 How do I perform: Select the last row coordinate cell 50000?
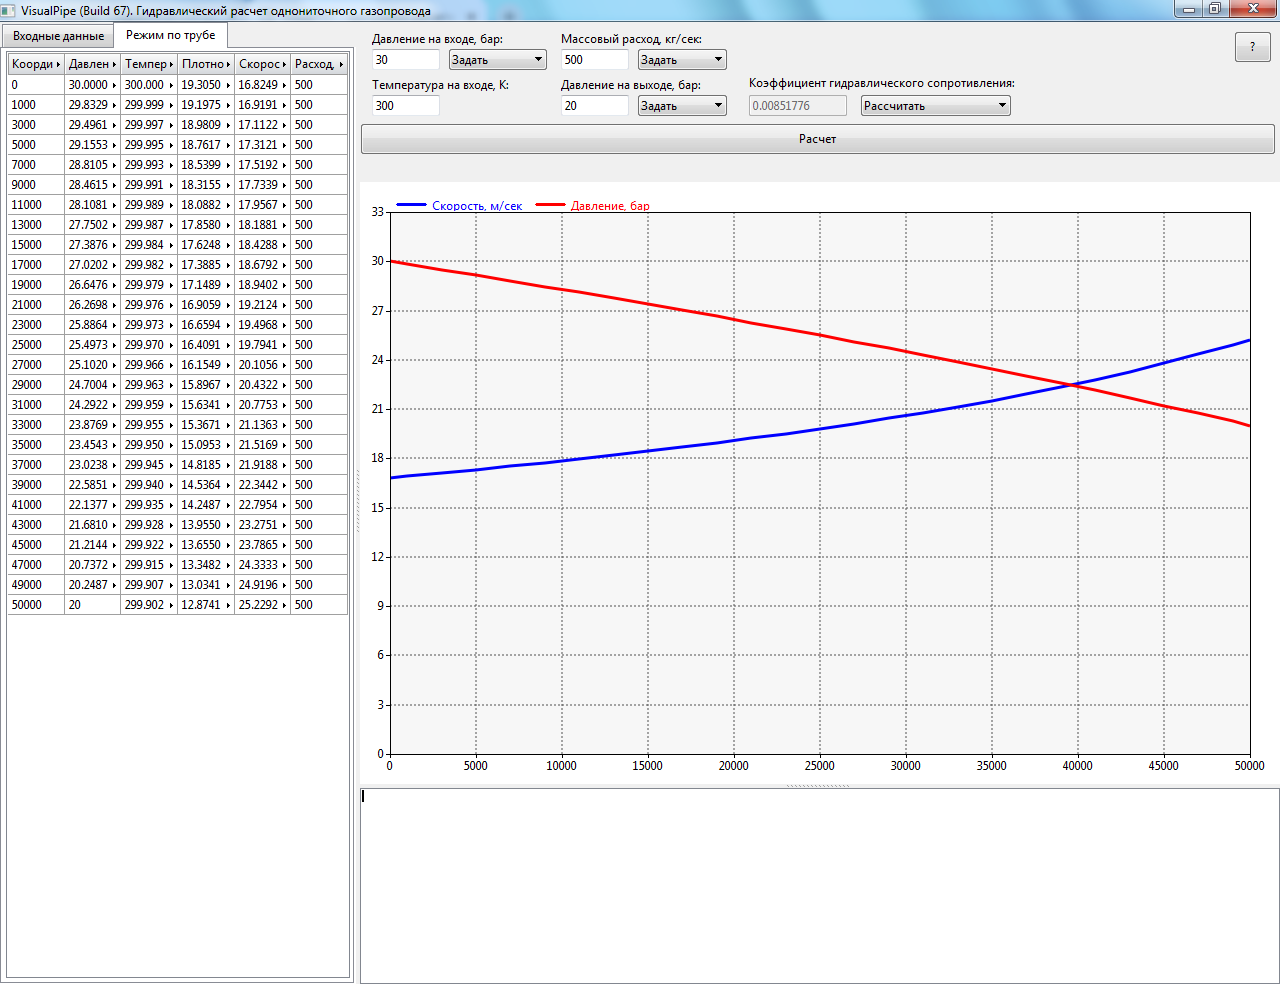[x=36, y=605]
